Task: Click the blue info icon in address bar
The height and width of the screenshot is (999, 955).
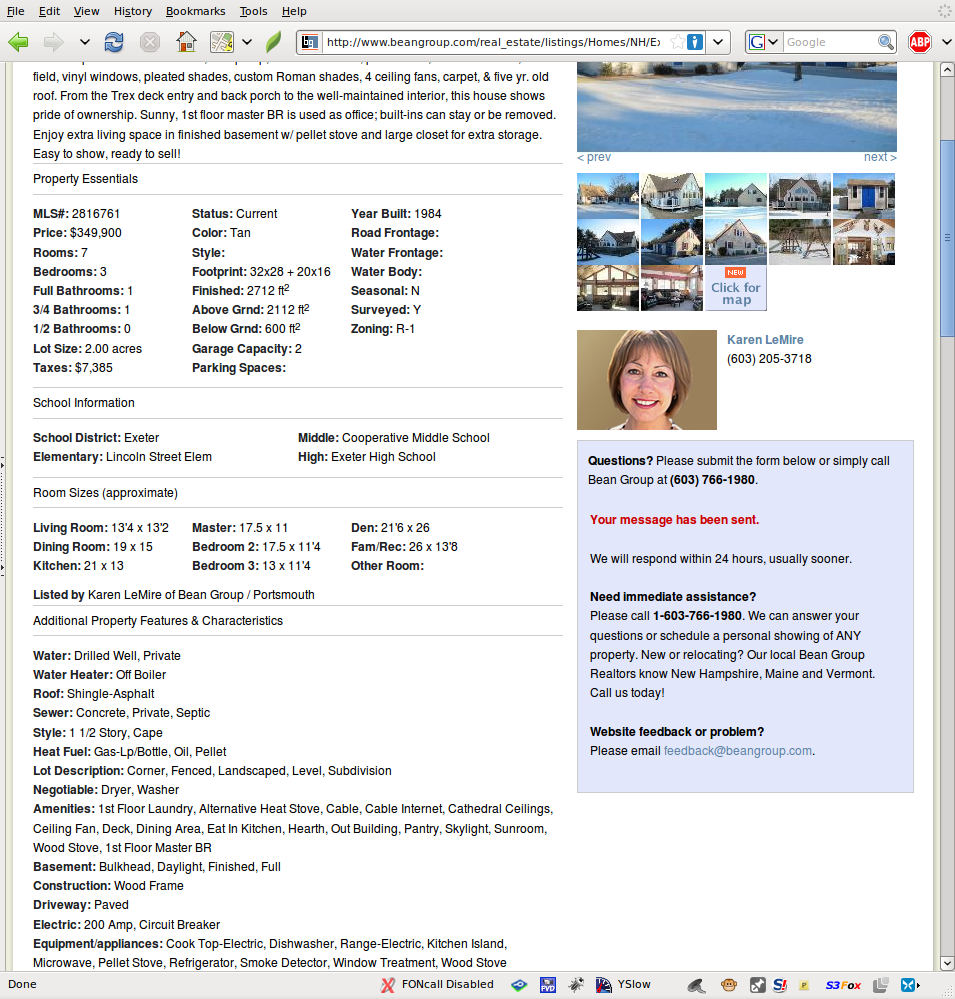Action: coord(695,42)
